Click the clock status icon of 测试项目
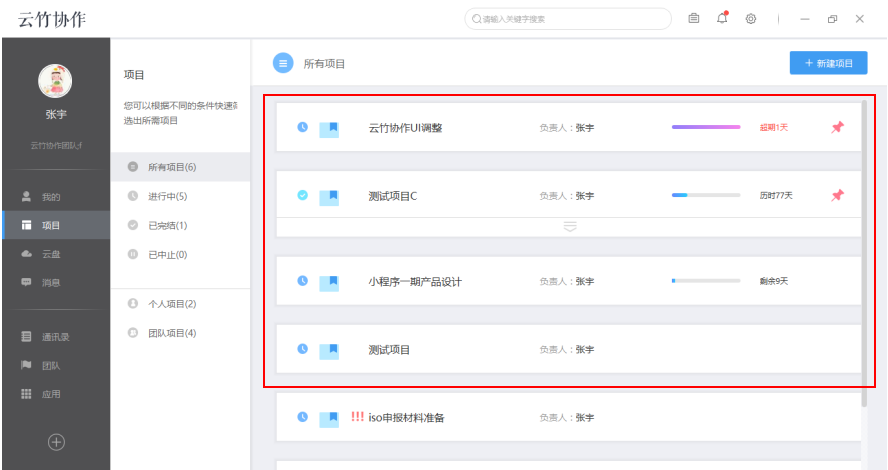888x470 pixels. tap(303, 350)
